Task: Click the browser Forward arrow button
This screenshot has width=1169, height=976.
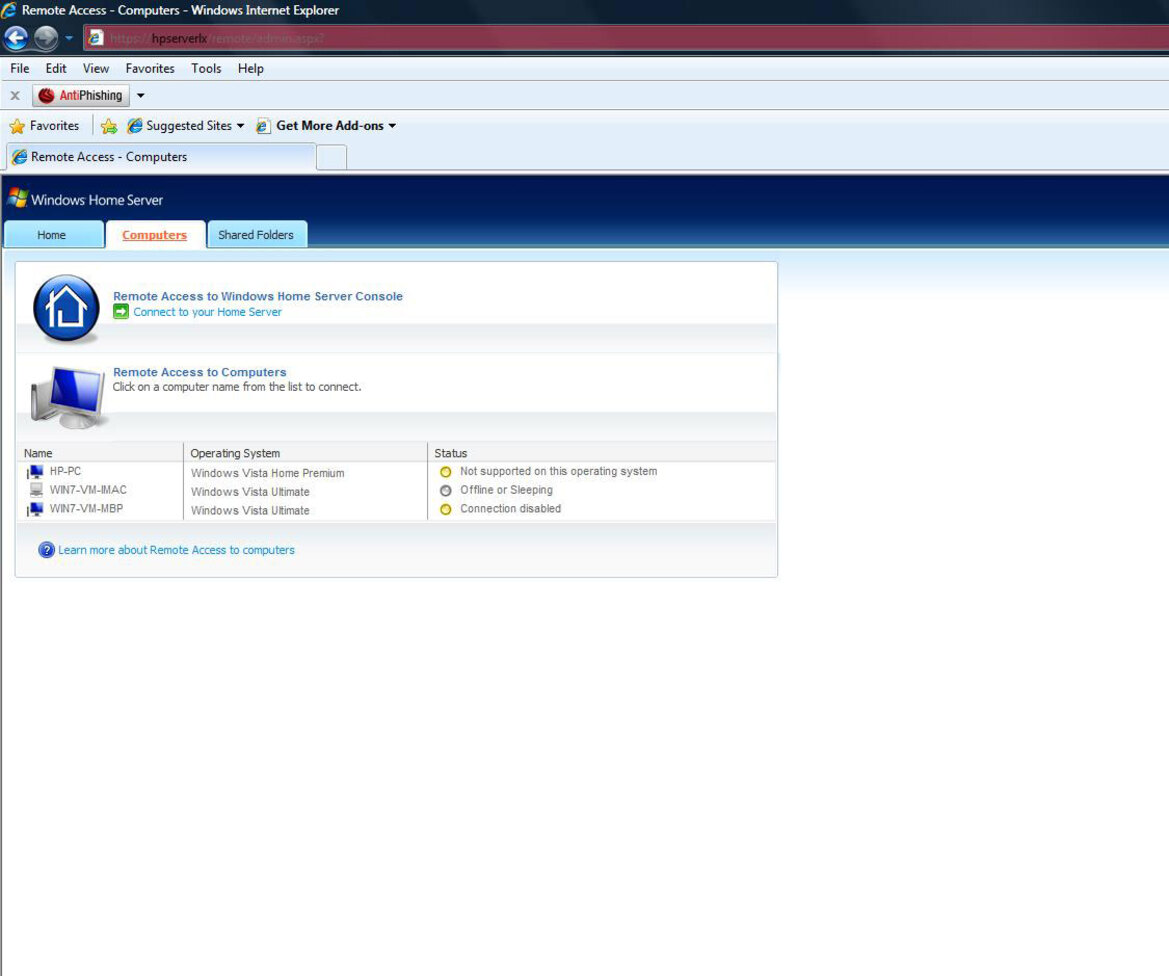Action: click(x=46, y=38)
